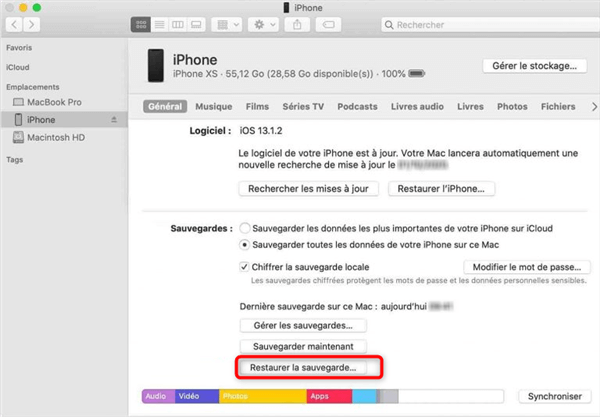This screenshot has height=417, width=600.
Task: Open the Films tab
Action: click(x=257, y=106)
